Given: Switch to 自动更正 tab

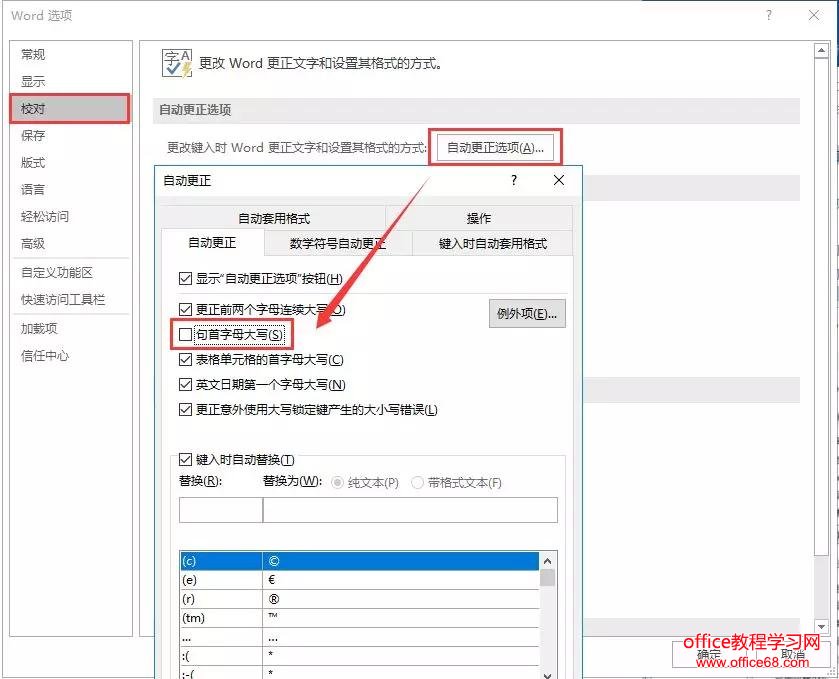Looking at the screenshot, I should (212, 243).
